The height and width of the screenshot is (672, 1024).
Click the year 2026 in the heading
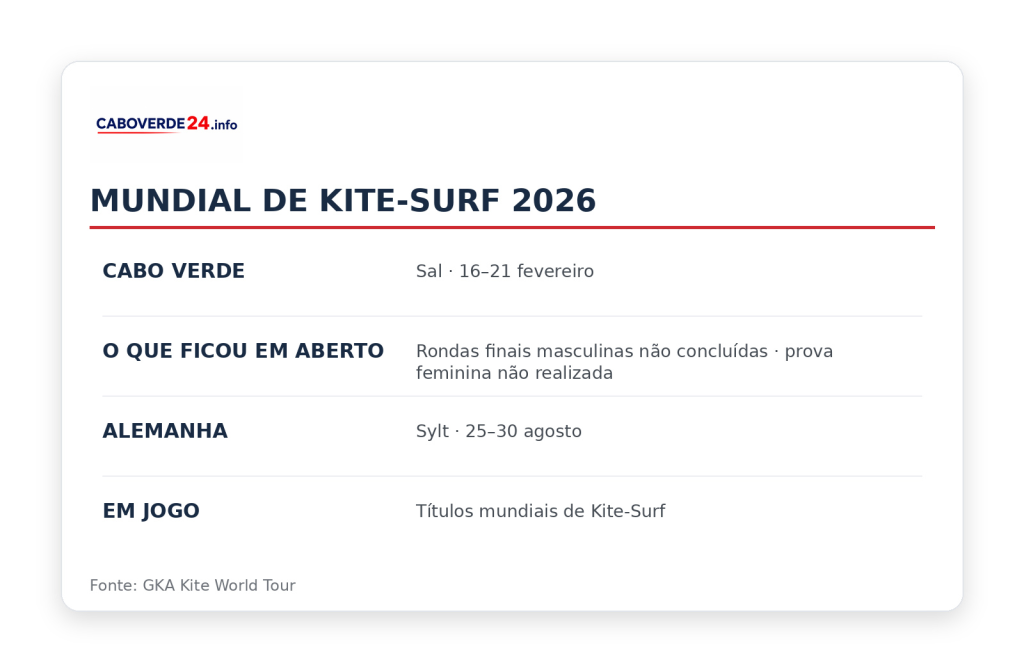coord(554,200)
